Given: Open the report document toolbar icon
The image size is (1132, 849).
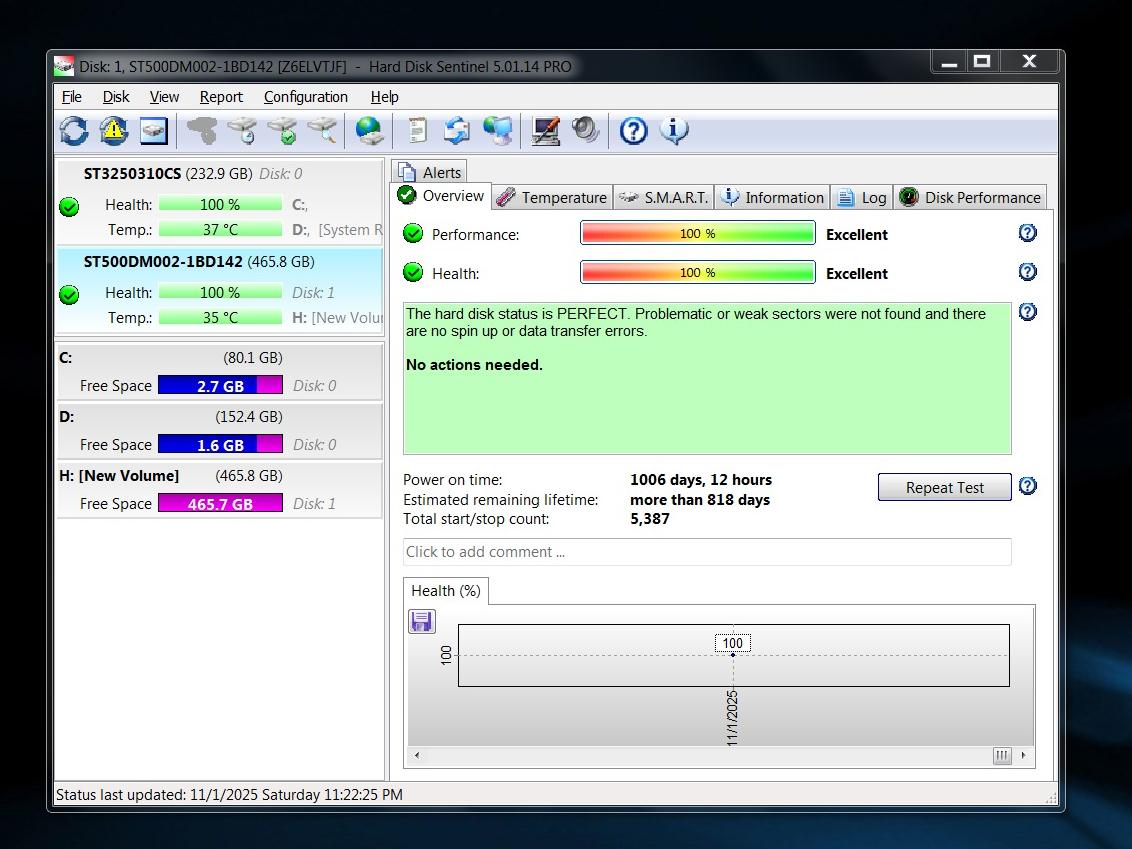Looking at the screenshot, I should point(417,131).
